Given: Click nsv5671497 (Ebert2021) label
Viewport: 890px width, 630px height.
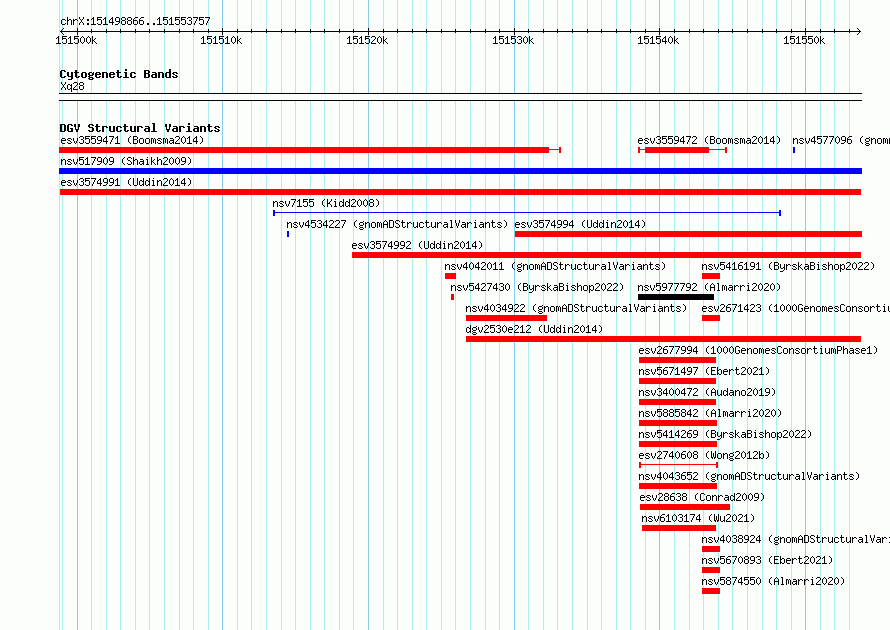Looking at the screenshot, I should tap(704, 371).
